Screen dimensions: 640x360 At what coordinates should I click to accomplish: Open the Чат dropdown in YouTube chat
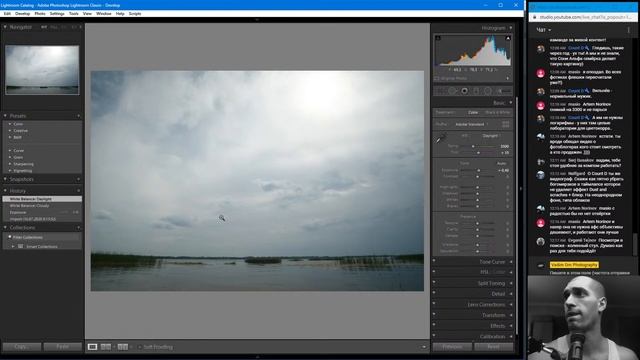click(x=543, y=30)
